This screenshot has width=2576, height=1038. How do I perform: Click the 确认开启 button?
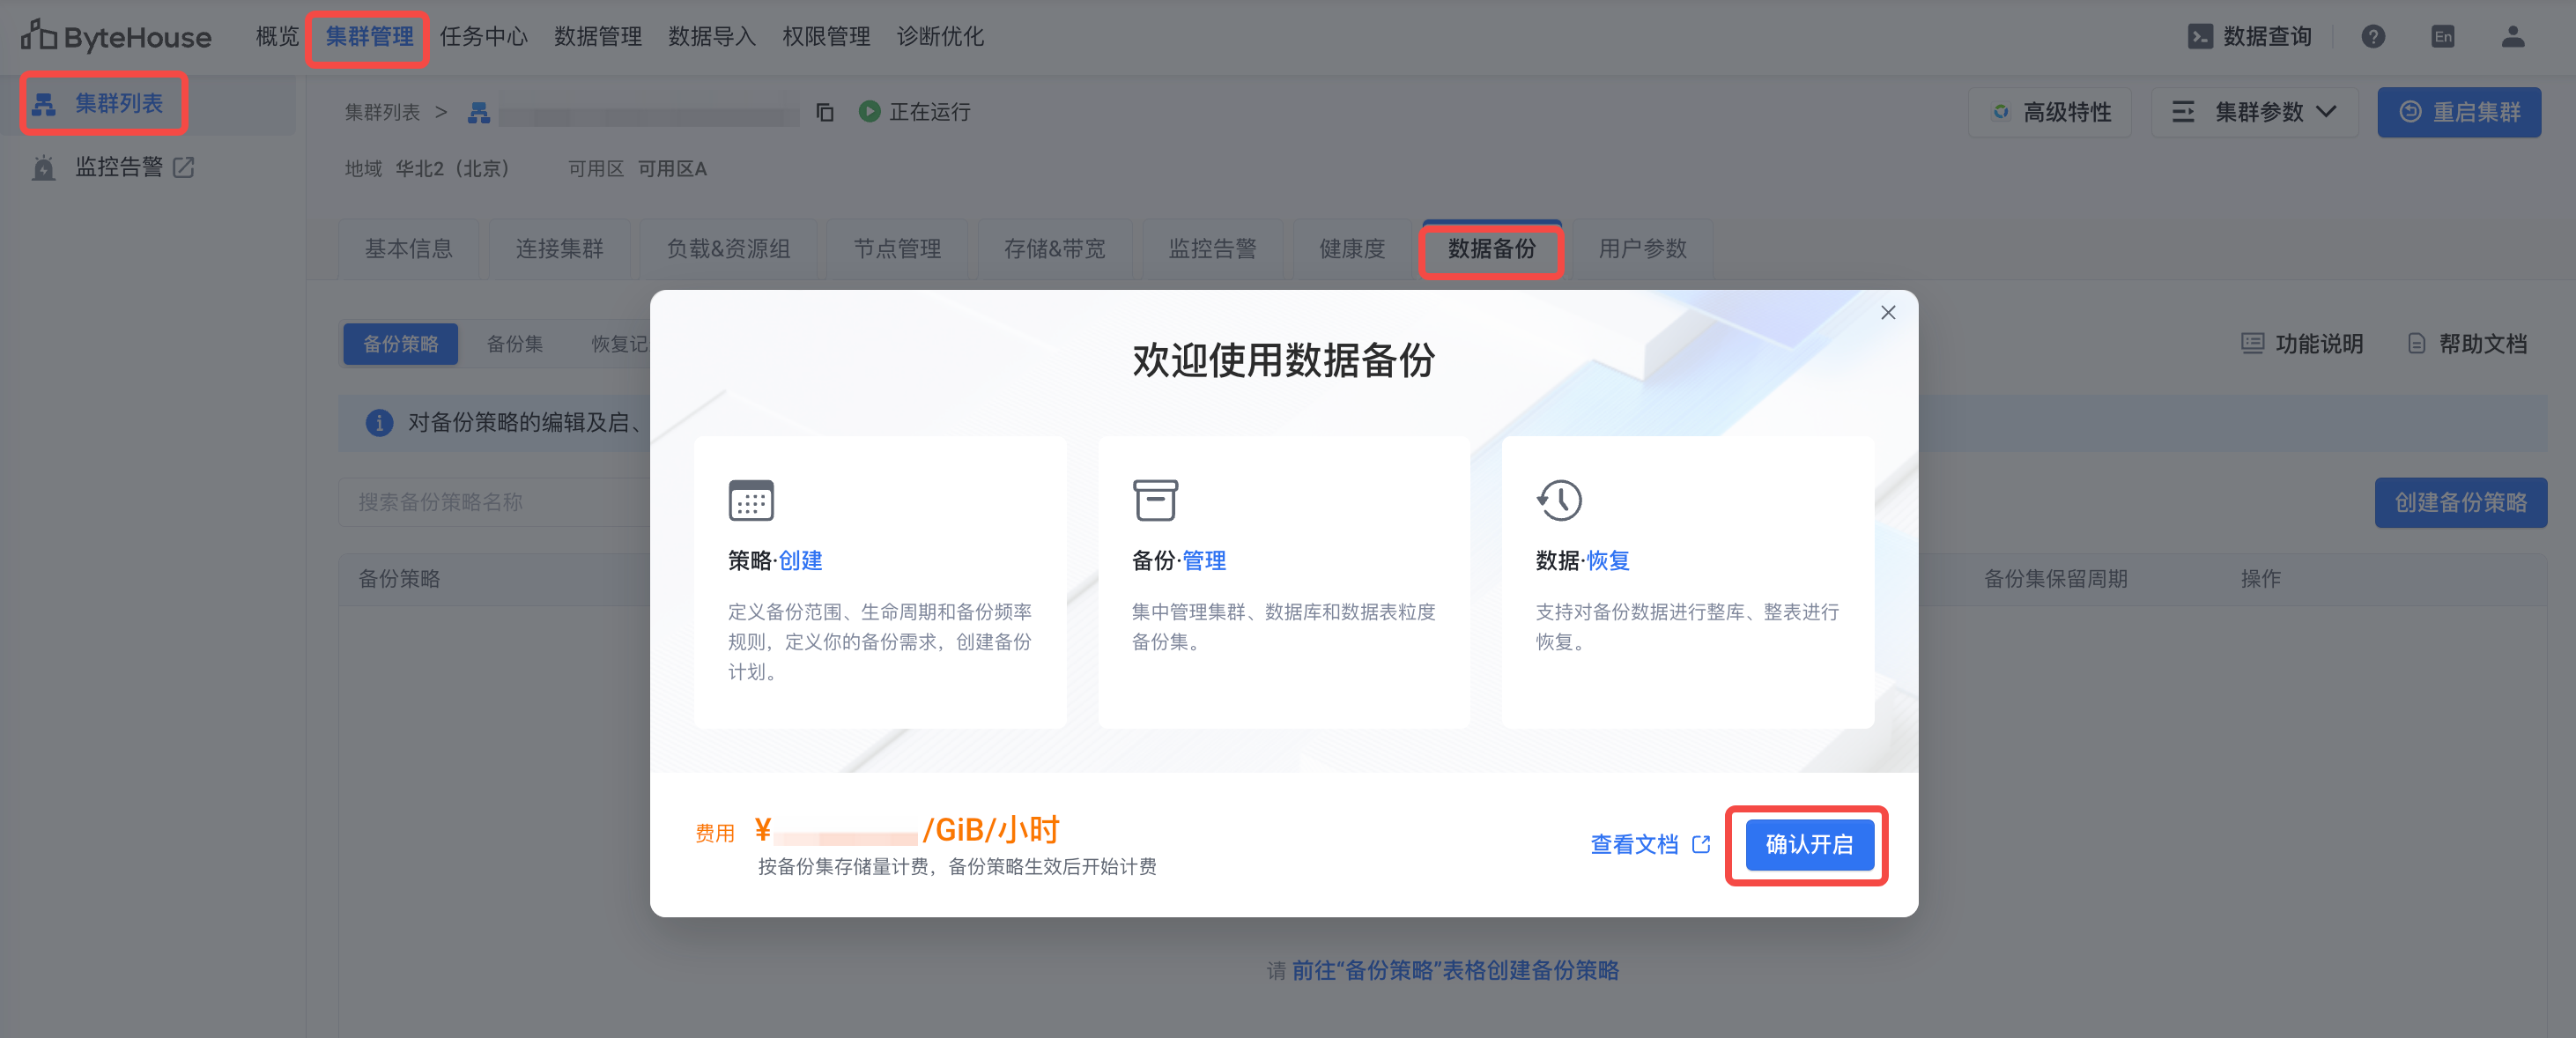[x=1808, y=844]
